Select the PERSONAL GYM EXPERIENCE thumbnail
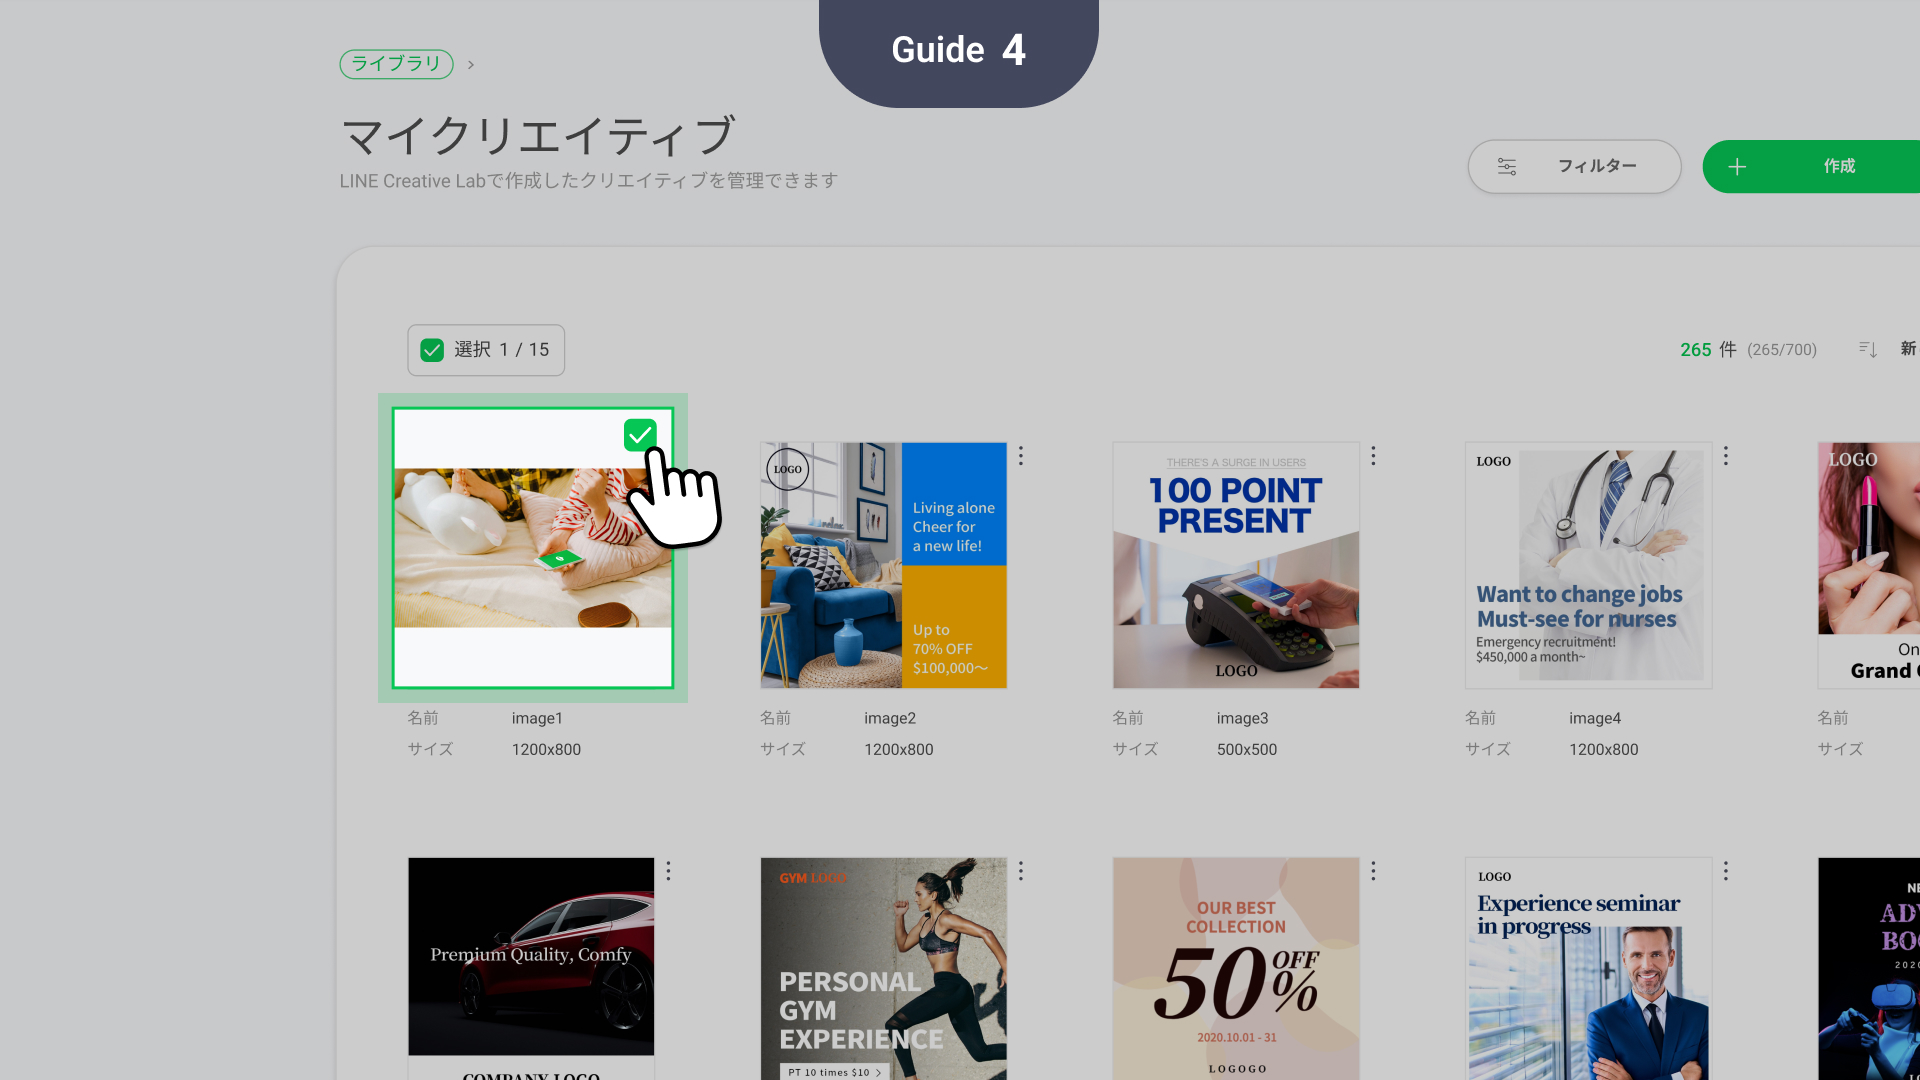1920x1080 pixels. [884, 968]
